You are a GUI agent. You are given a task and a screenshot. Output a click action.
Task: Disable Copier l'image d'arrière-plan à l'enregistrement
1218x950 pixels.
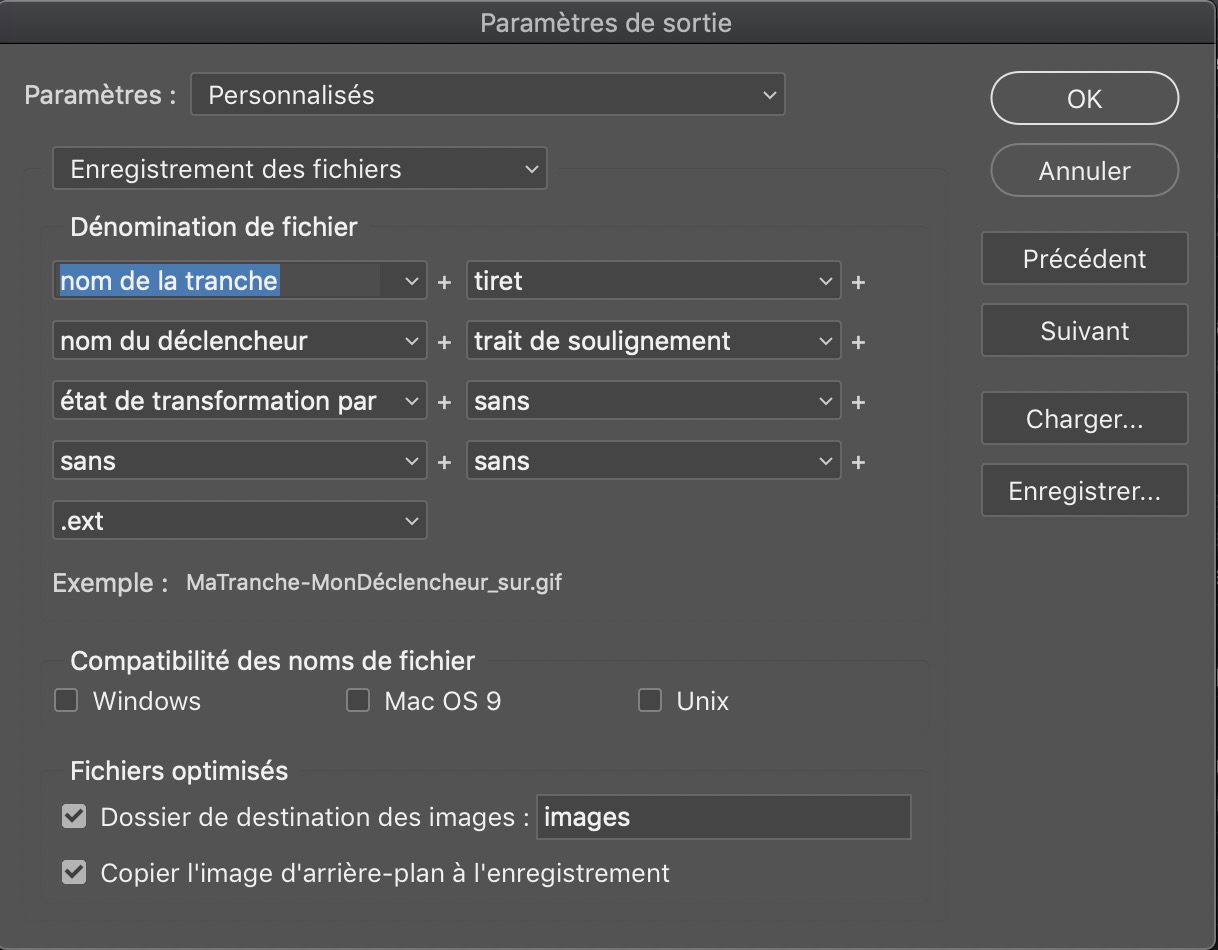click(x=73, y=872)
